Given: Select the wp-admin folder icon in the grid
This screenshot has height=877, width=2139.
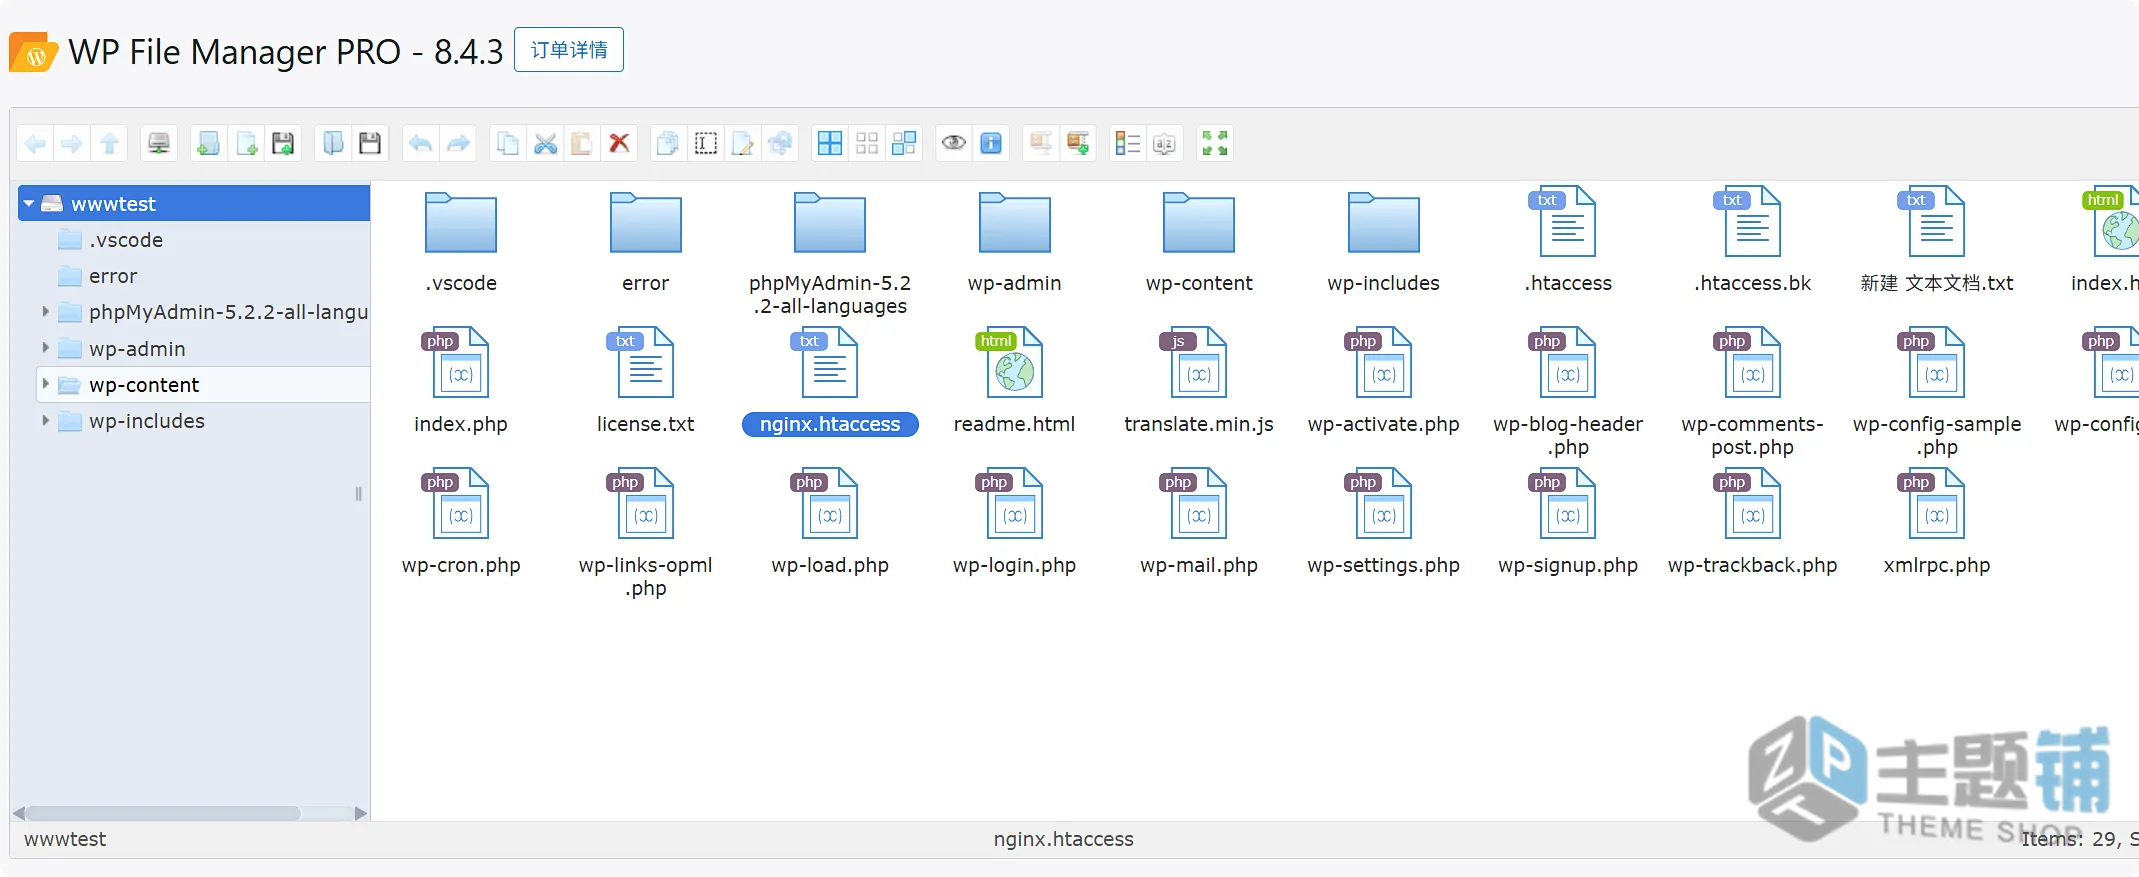Looking at the screenshot, I should click(x=1014, y=223).
